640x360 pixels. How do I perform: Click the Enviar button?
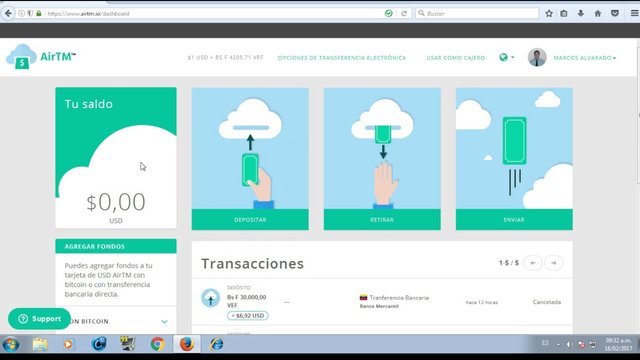tap(514, 220)
